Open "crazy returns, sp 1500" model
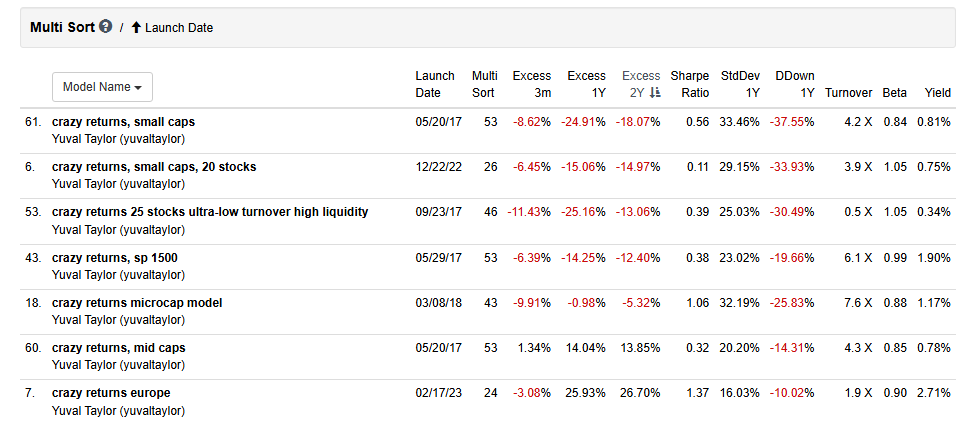 coord(115,258)
